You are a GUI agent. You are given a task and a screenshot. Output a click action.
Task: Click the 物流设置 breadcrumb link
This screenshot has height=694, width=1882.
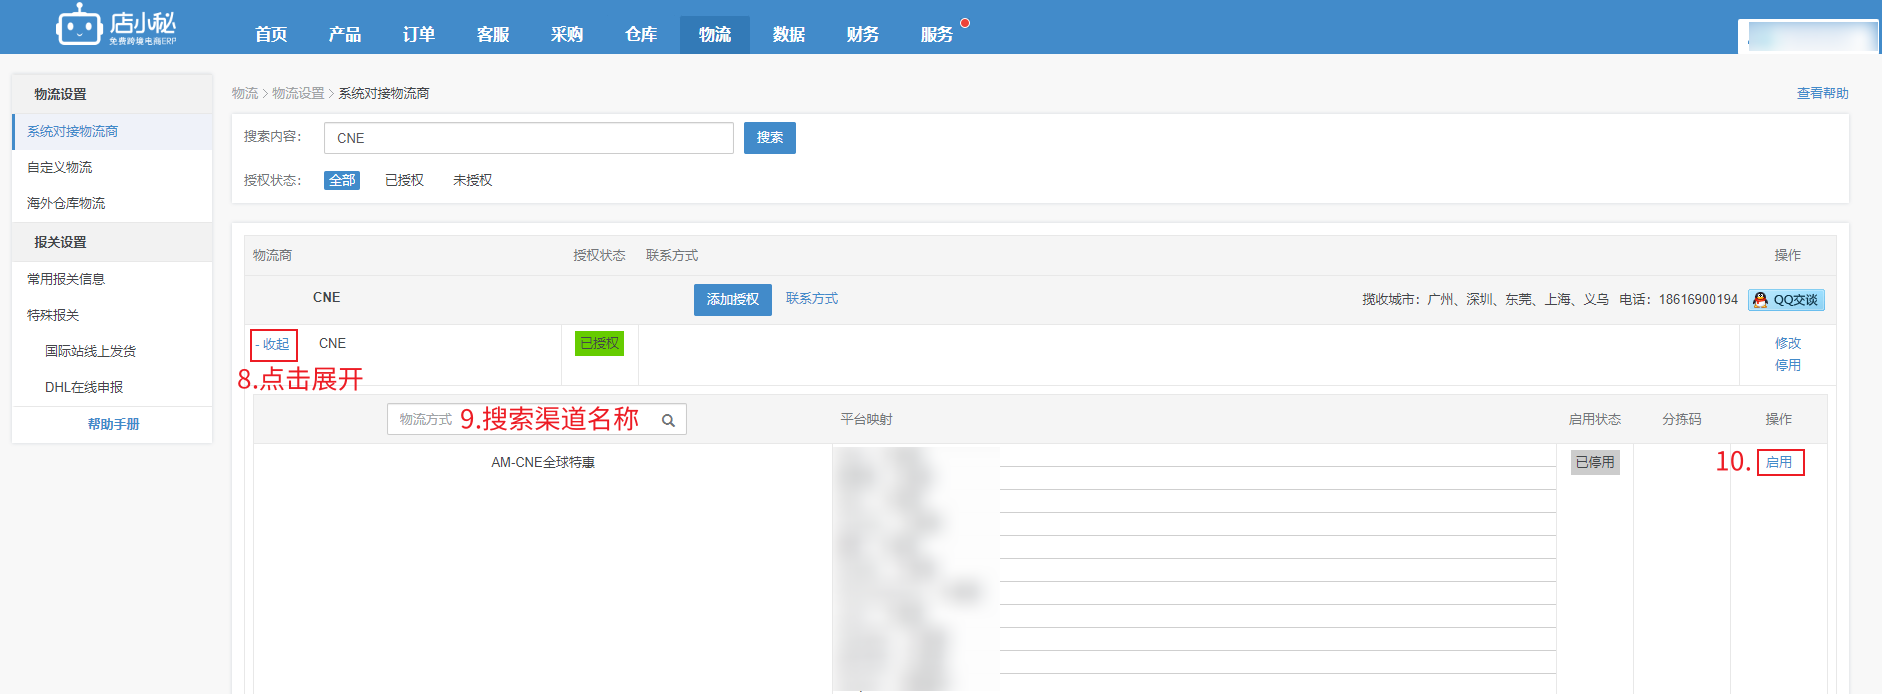coord(298,93)
